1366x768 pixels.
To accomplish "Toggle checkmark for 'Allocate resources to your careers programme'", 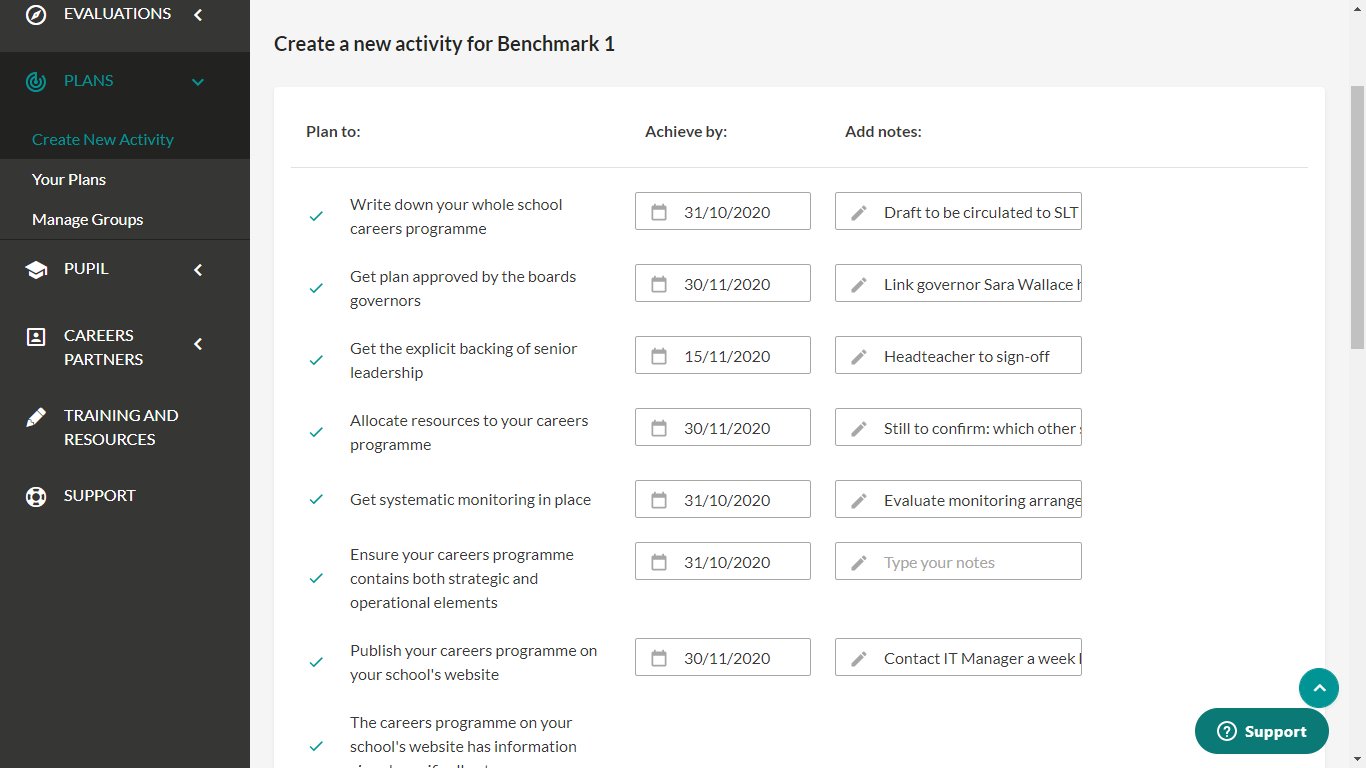I will coord(316,432).
